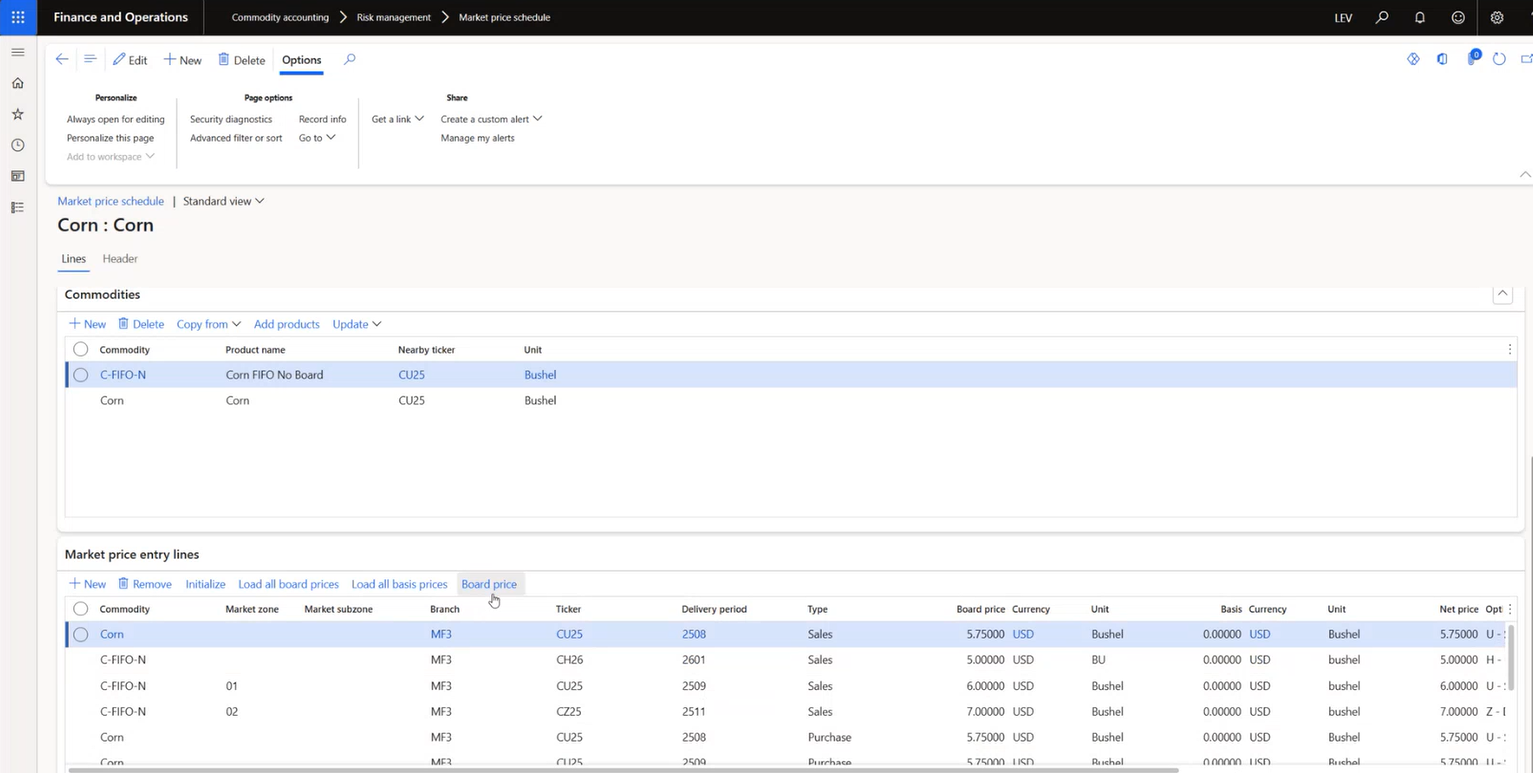Viewport: 1533px width, 773px height.
Task: Click the notifications bell icon
Action: (1420, 17)
